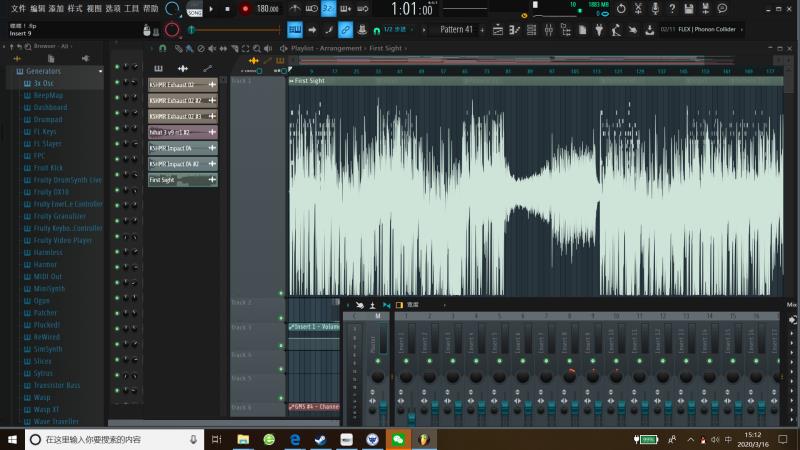The width and height of the screenshot is (800, 450).
Task: Open the project browser view icon
Action: point(565,30)
